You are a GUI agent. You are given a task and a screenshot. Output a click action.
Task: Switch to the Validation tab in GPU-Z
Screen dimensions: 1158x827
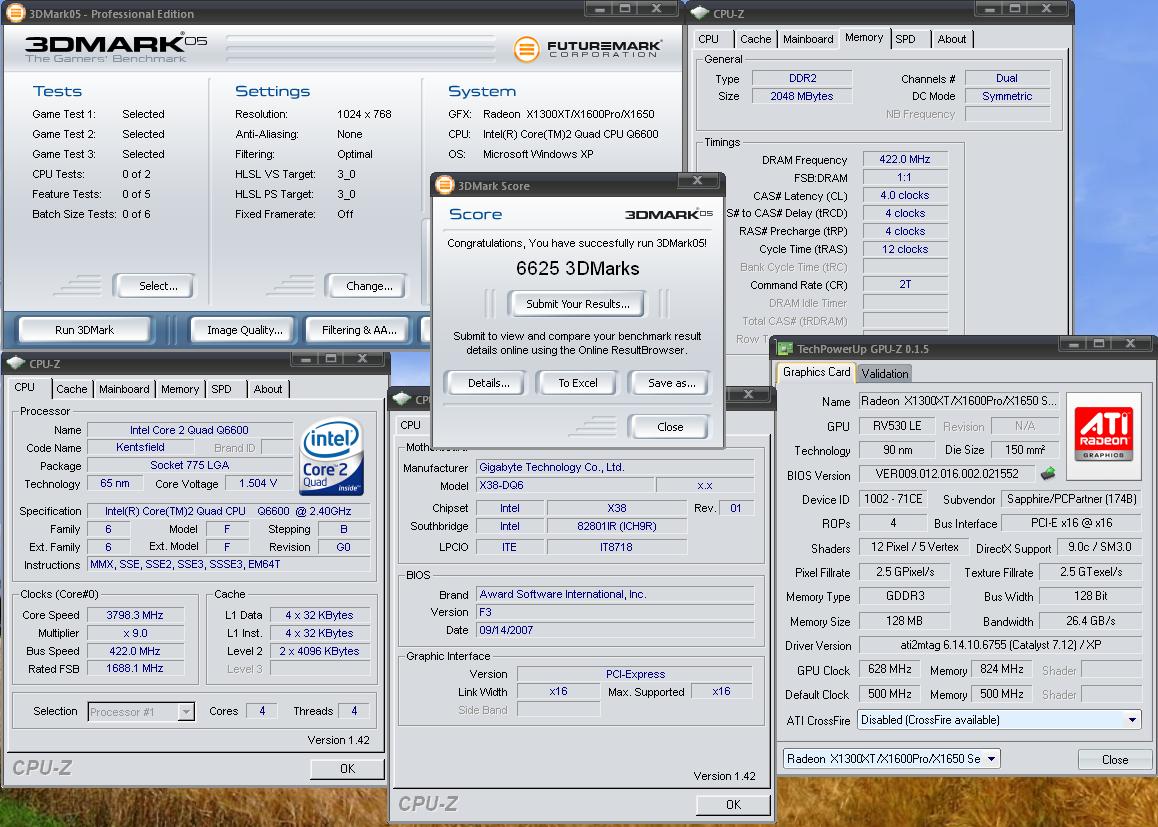[x=884, y=374]
